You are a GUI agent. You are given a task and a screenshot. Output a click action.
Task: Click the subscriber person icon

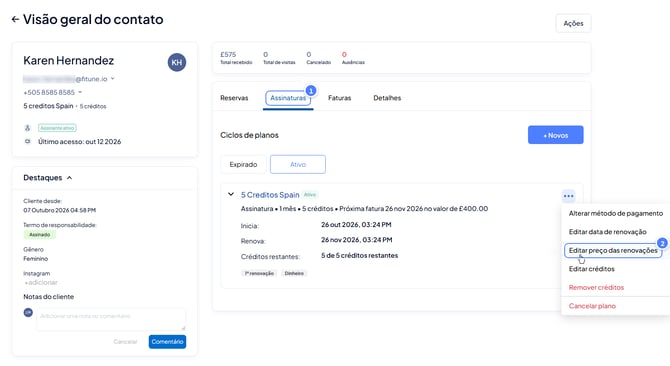pyautogui.click(x=28, y=128)
